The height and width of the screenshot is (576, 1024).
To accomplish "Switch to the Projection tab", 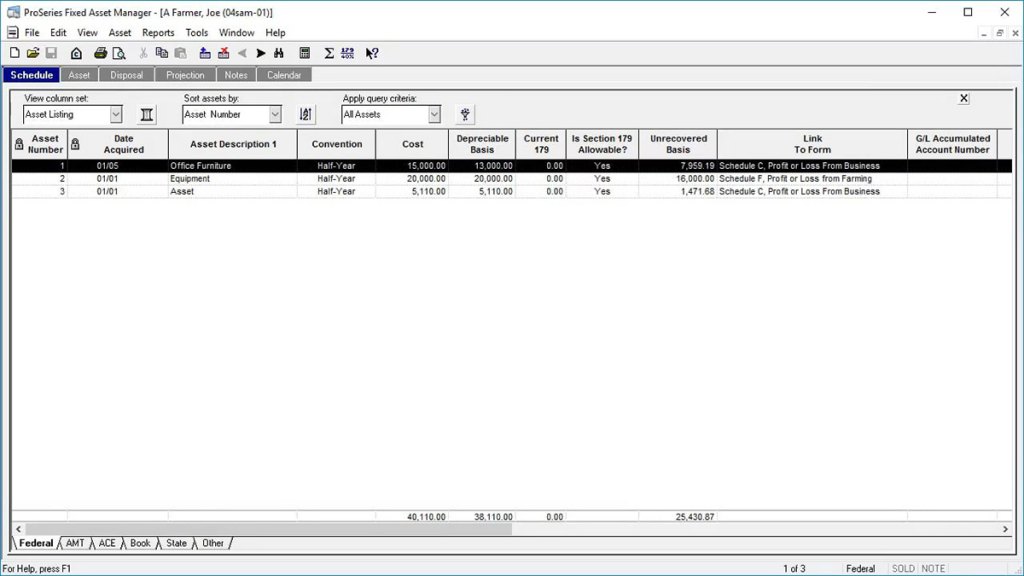I will (x=185, y=74).
